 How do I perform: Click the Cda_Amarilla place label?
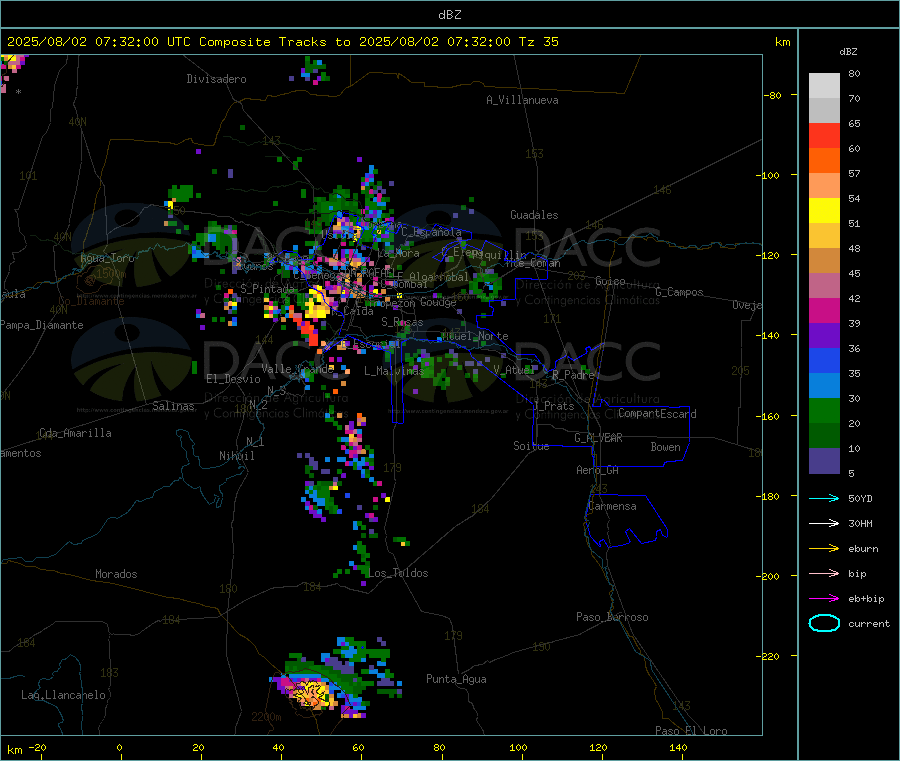coord(75,433)
